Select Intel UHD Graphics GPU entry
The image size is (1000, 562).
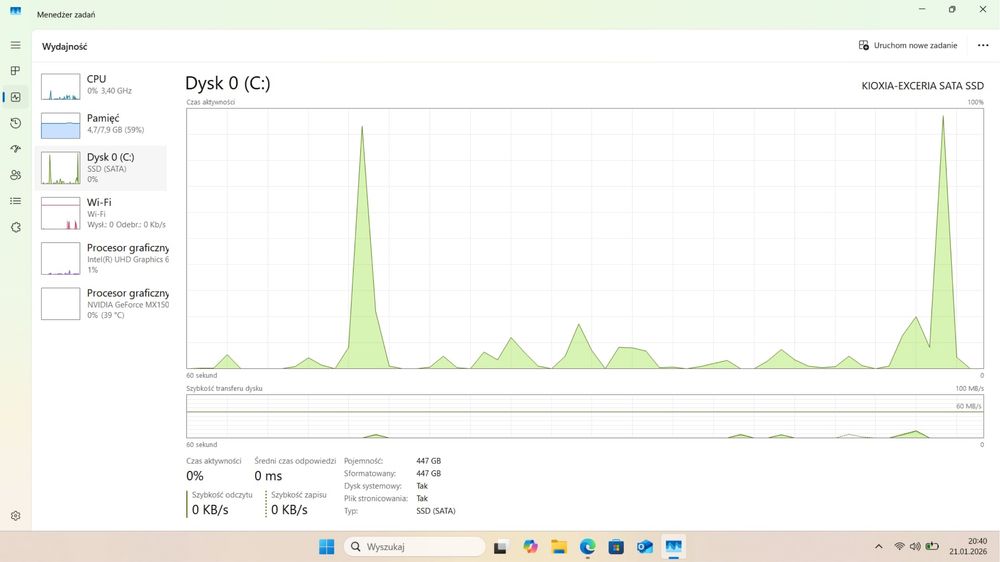click(102, 258)
